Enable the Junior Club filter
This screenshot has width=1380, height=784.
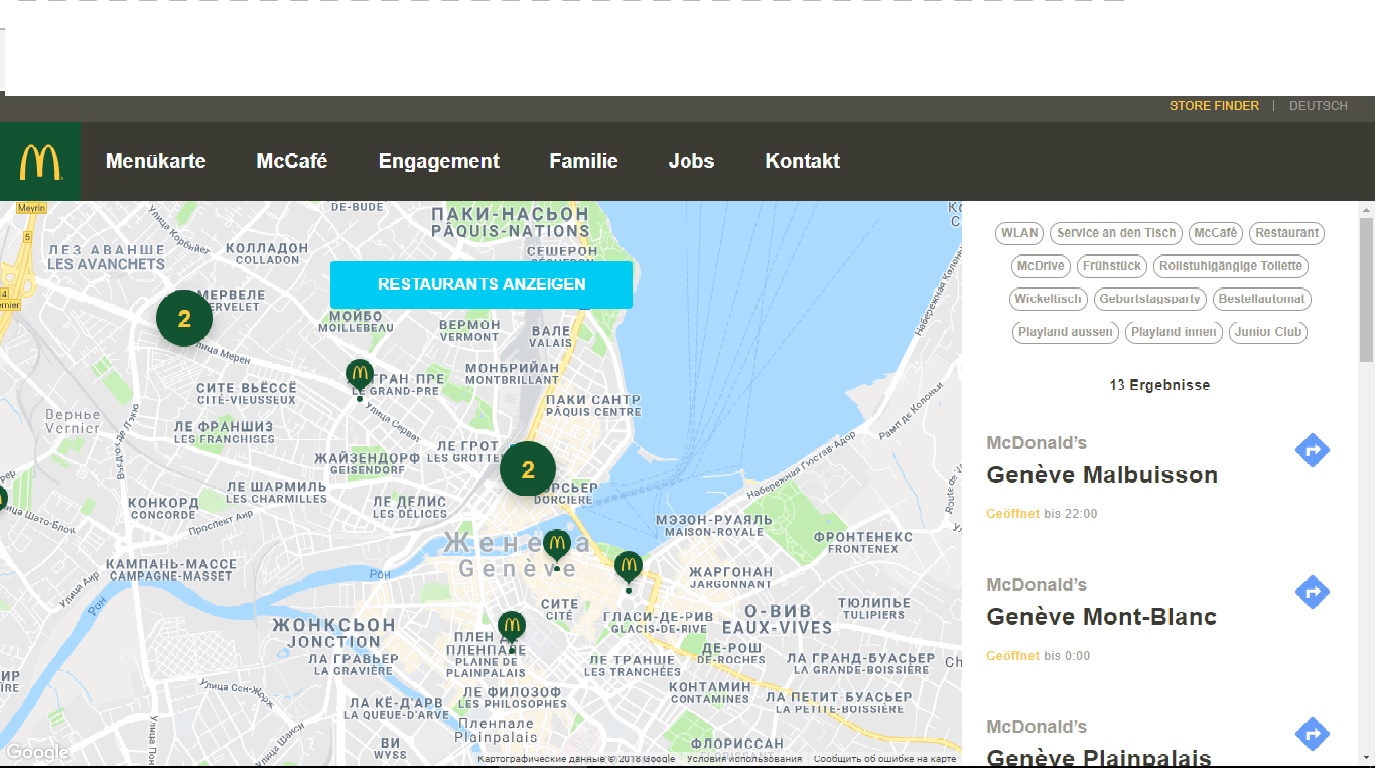coord(1268,332)
